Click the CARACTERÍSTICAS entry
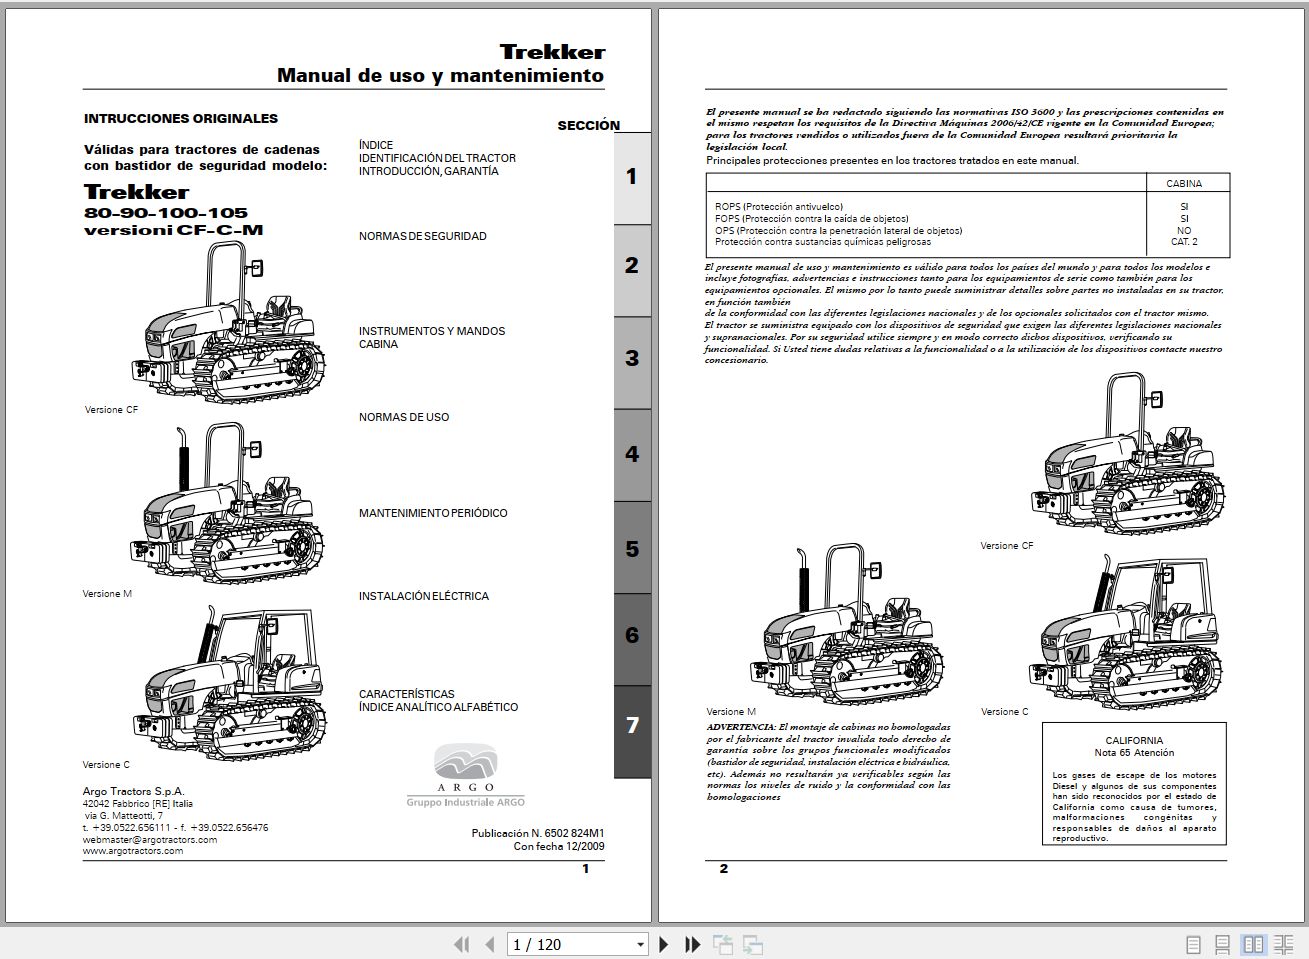This screenshot has width=1309, height=959. tap(407, 694)
